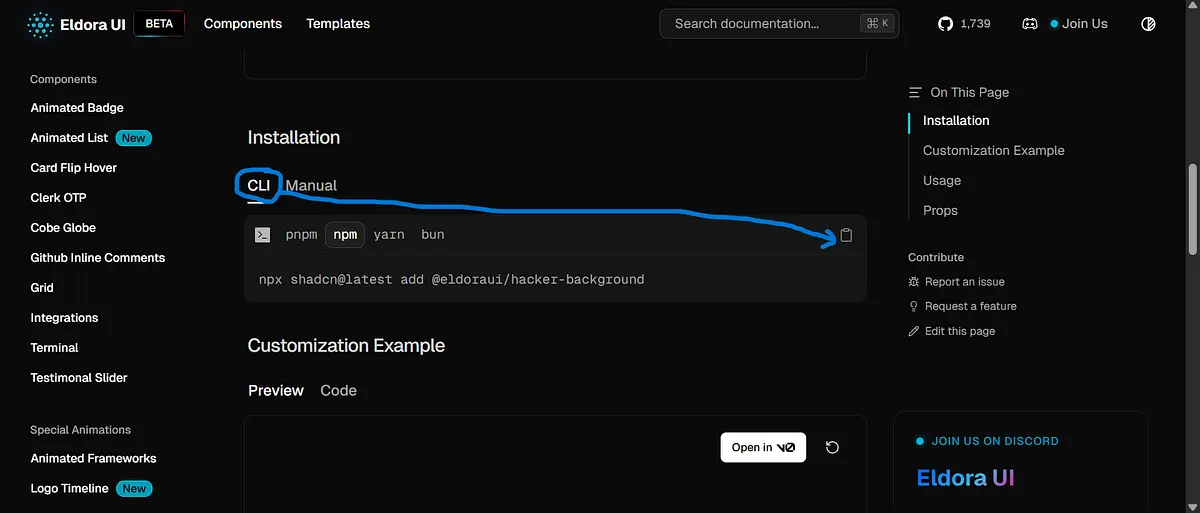Click the Eldora UI logo icon
Viewport: 1200px width, 513px height.
click(x=41, y=24)
